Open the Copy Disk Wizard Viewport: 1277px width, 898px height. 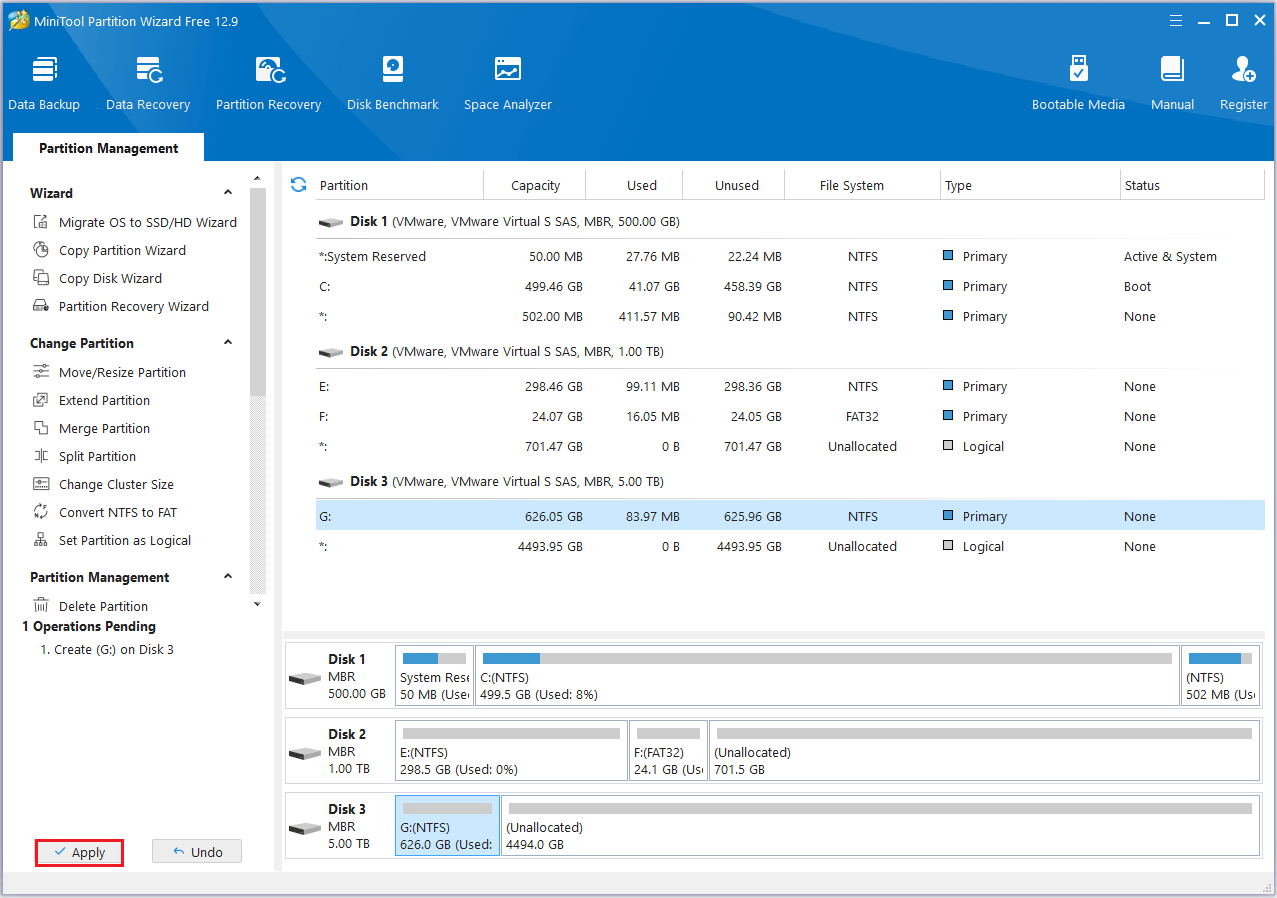coord(113,278)
